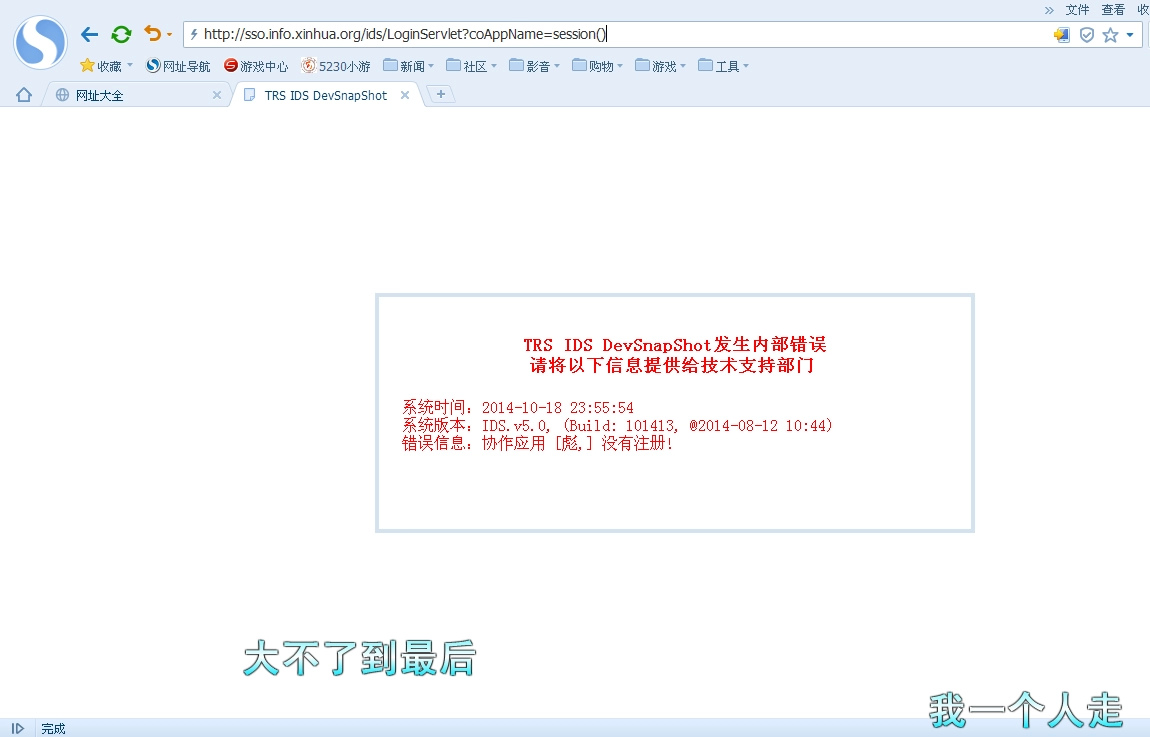The width and height of the screenshot is (1150, 737).
Task: Restore closed page with orange undo arrow
Action: [x=153, y=34]
